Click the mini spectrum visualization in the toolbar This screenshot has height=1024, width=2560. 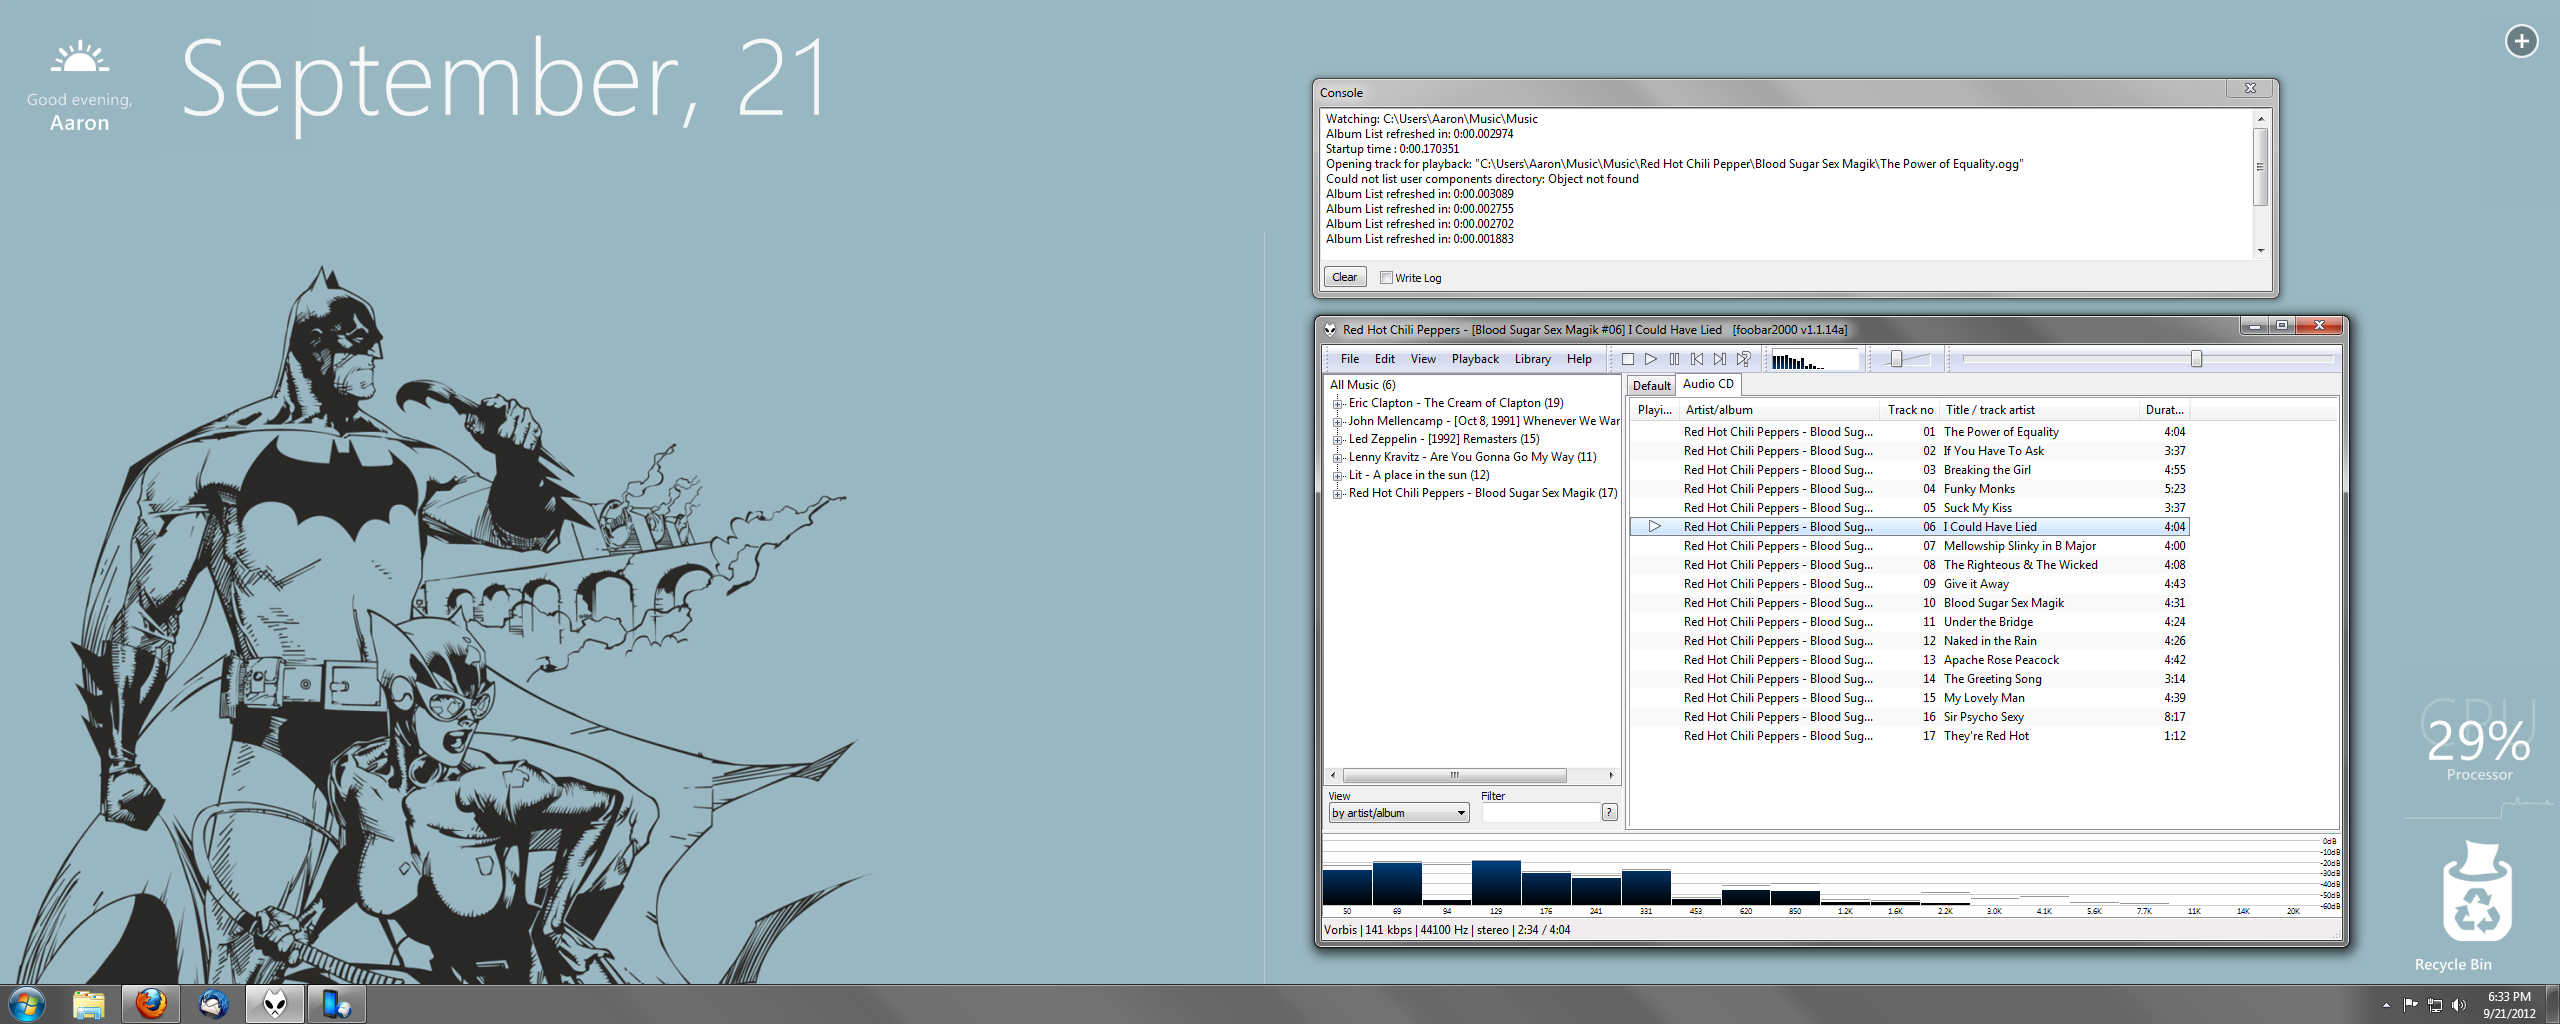pyautogui.click(x=1813, y=360)
